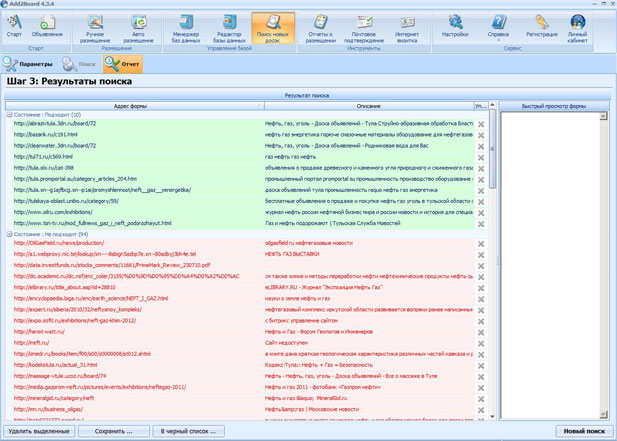Screen dimensions: 617x441
Task: Click Быстрый просмотр формы header
Action: click(554, 106)
